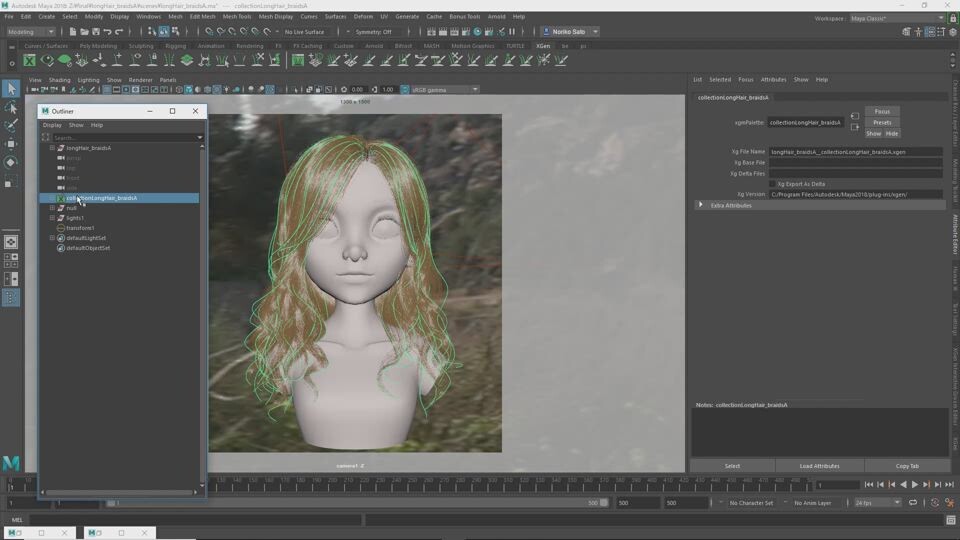This screenshot has height=540, width=960.
Task: Click the Xg File Name input field
Action: coord(855,152)
